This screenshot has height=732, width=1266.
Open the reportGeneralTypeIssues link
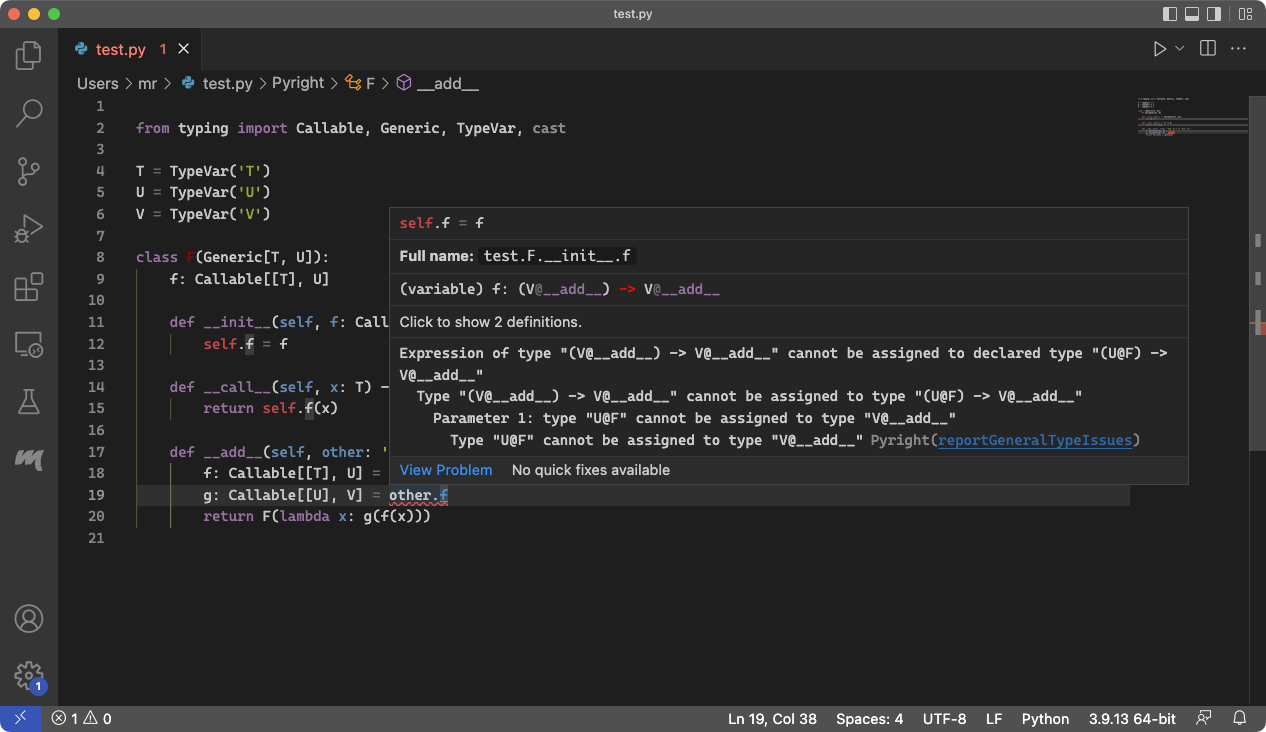click(1034, 440)
